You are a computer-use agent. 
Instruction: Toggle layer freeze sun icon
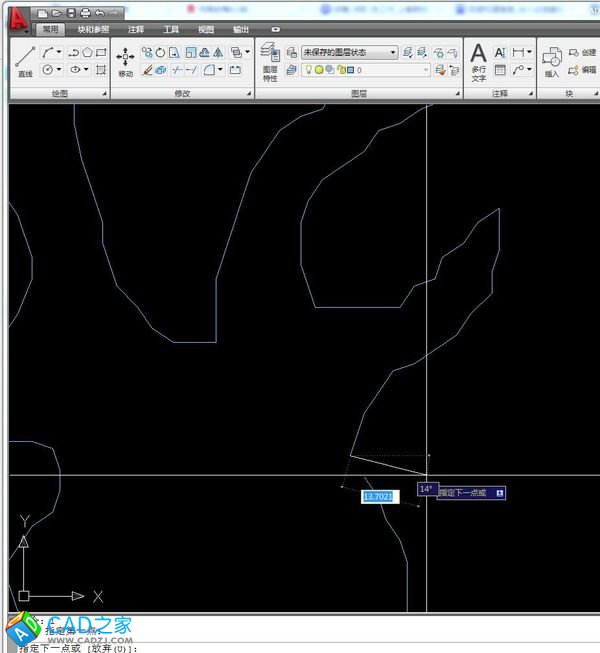(319, 70)
